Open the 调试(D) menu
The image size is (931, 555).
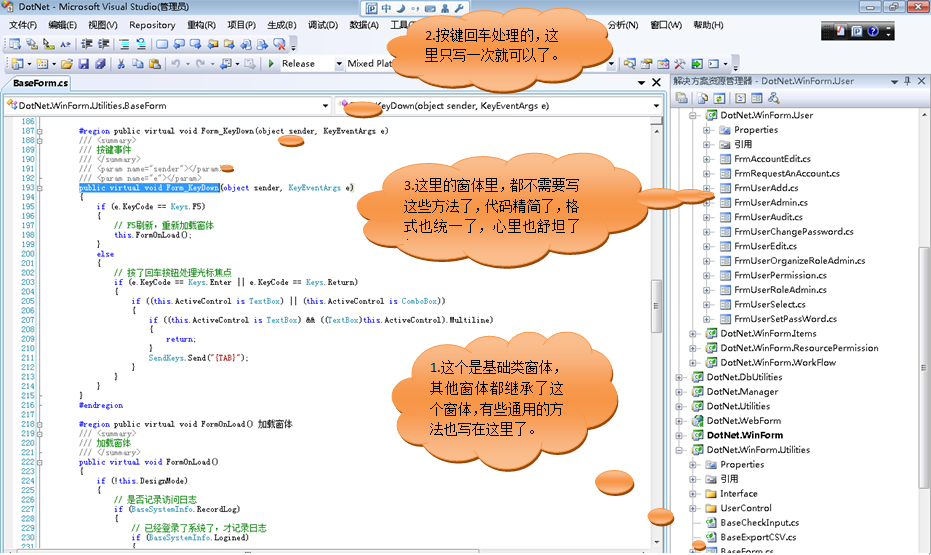pos(323,25)
